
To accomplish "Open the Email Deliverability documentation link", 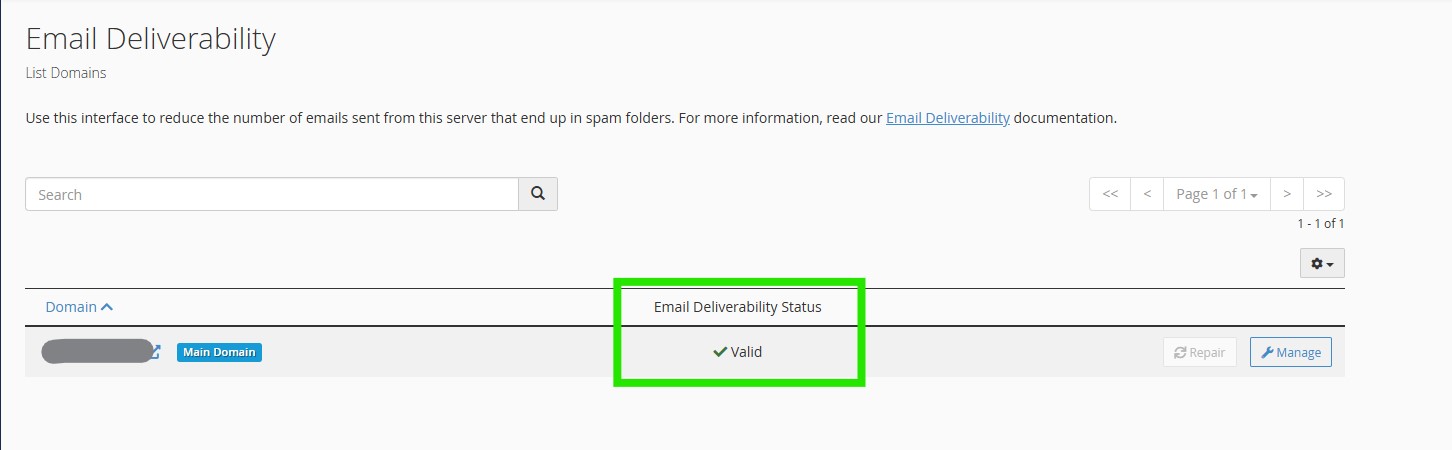I will click(948, 118).
